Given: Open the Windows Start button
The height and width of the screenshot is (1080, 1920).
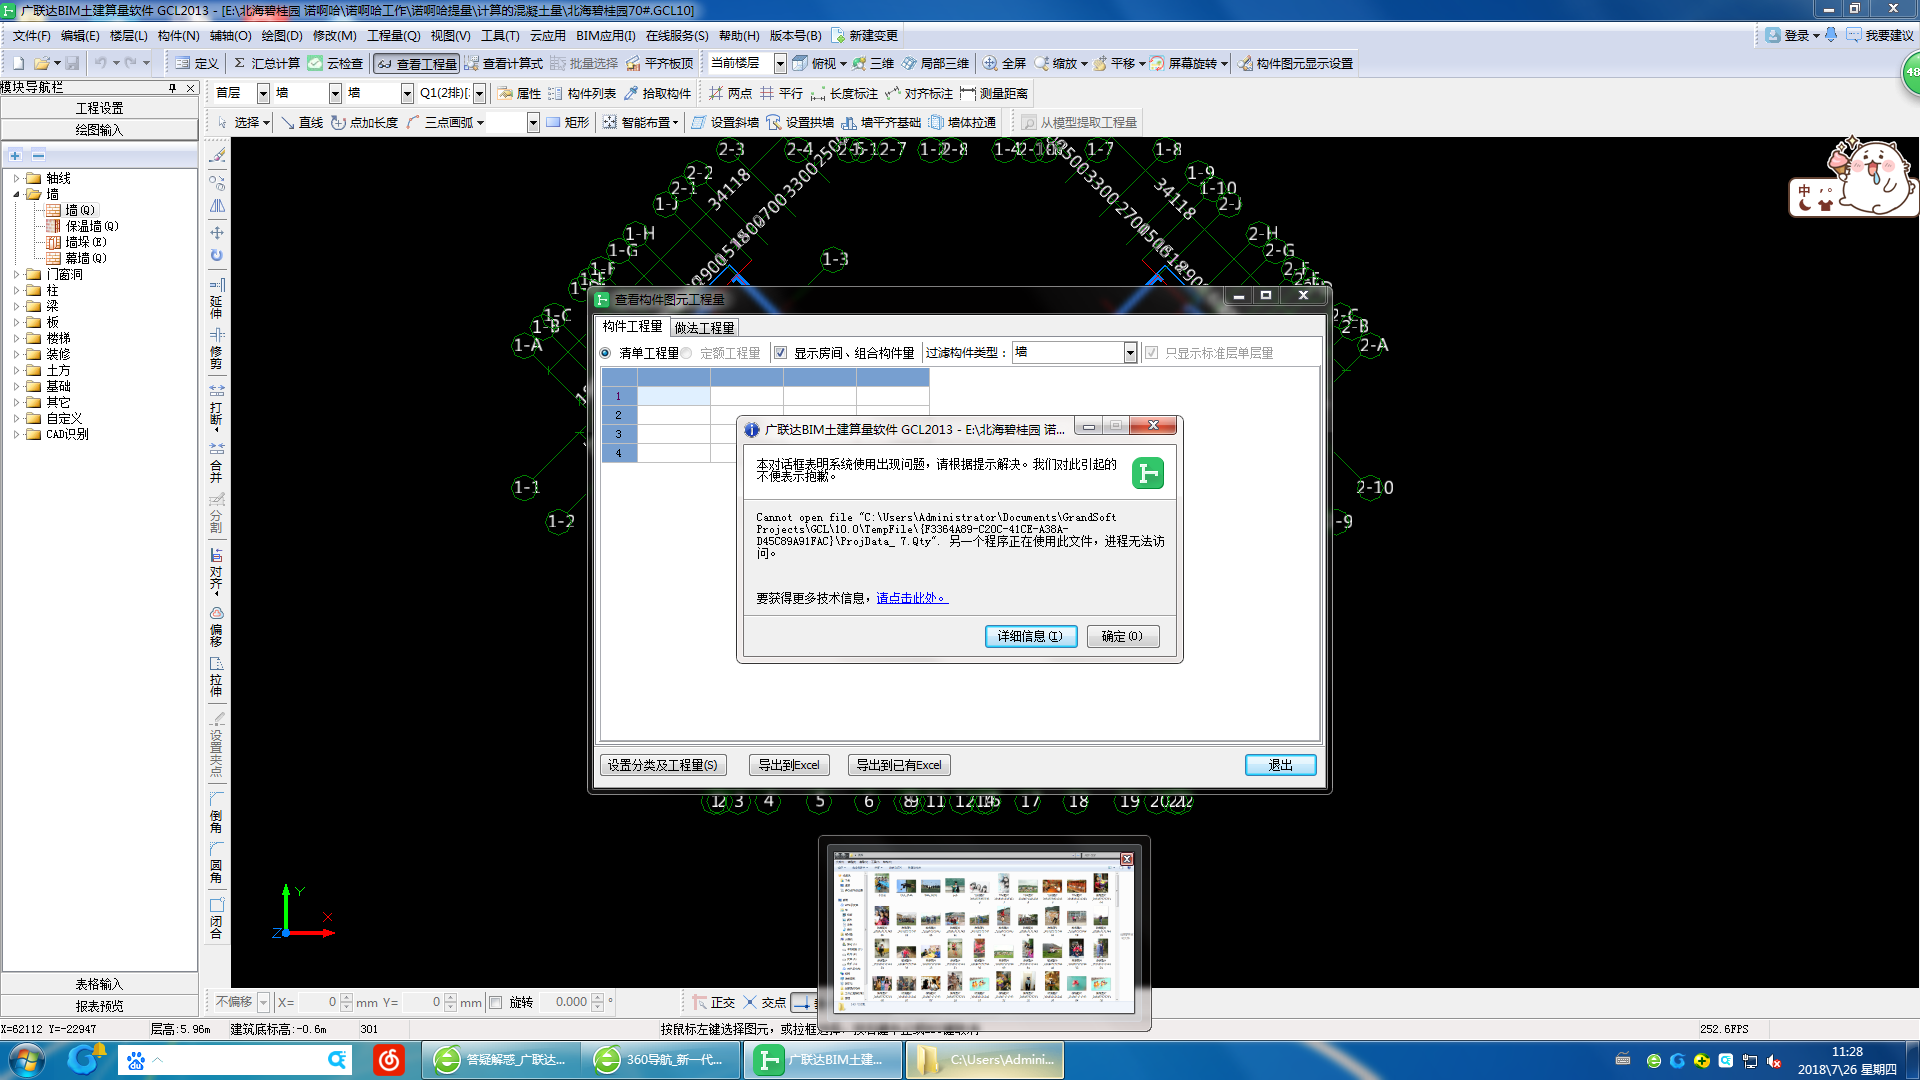Looking at the screenshot, I should point(26,1060).
